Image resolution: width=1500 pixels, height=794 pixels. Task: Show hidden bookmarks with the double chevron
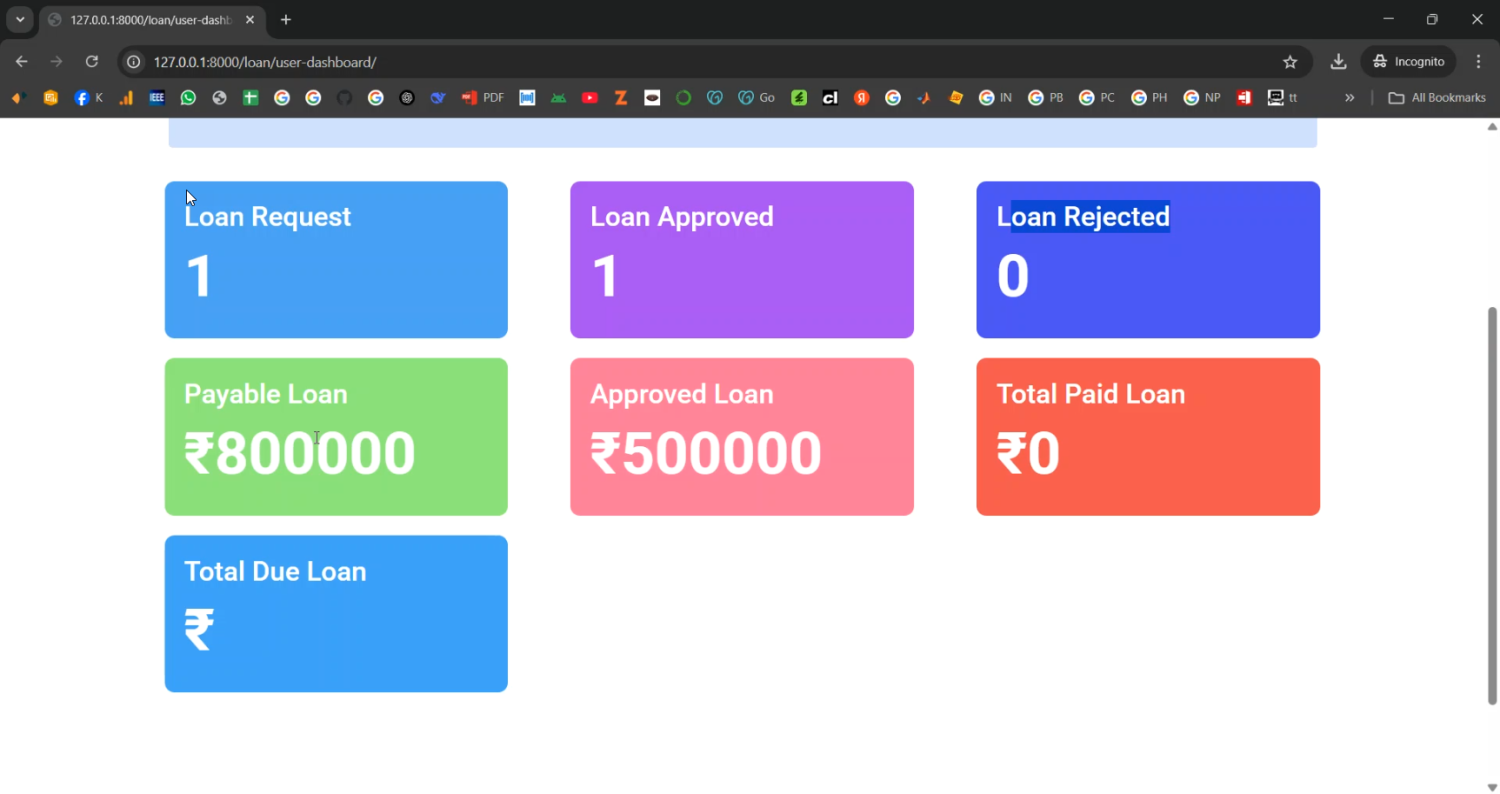pyautogui.click(x=1349, y=98)
